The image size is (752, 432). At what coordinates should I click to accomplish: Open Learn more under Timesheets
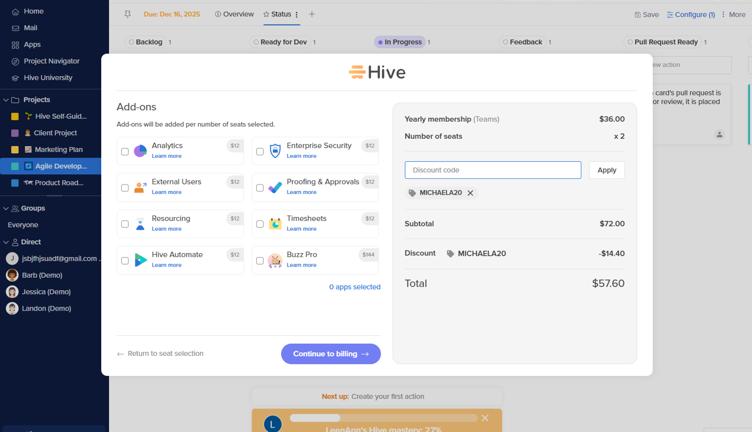coord(301,229)
